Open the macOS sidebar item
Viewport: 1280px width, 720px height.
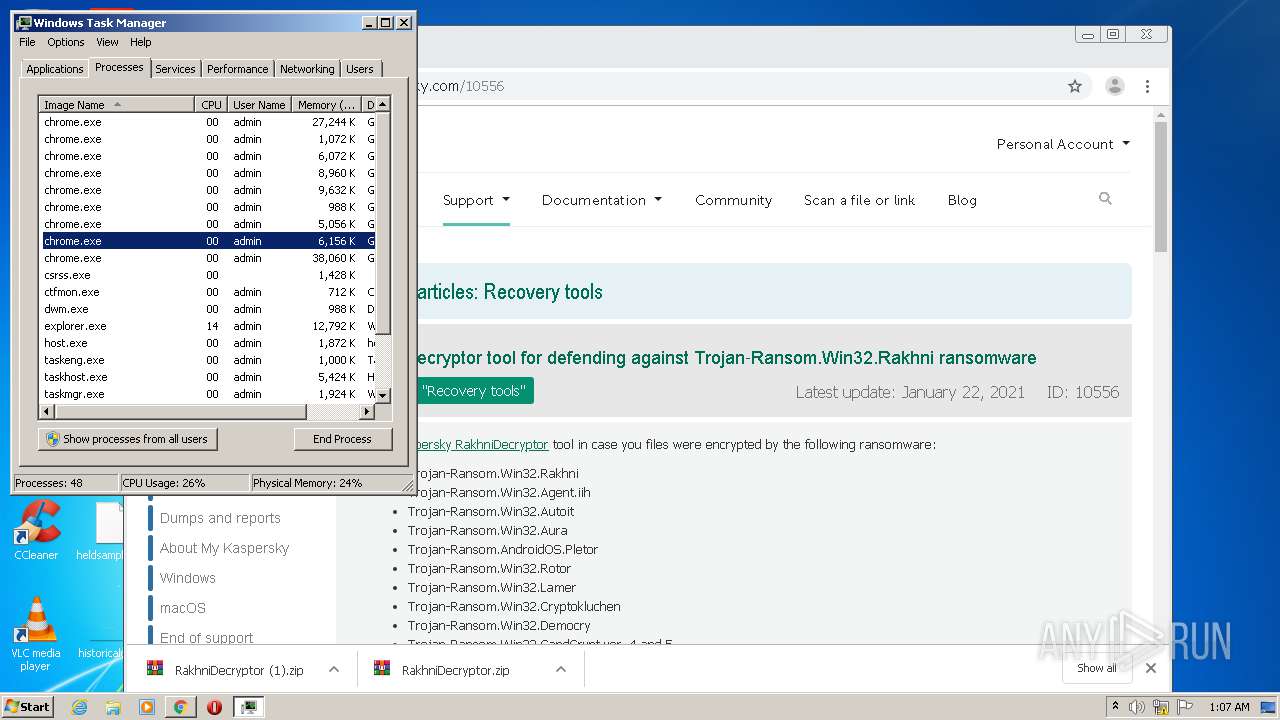[x=183, y=608]
